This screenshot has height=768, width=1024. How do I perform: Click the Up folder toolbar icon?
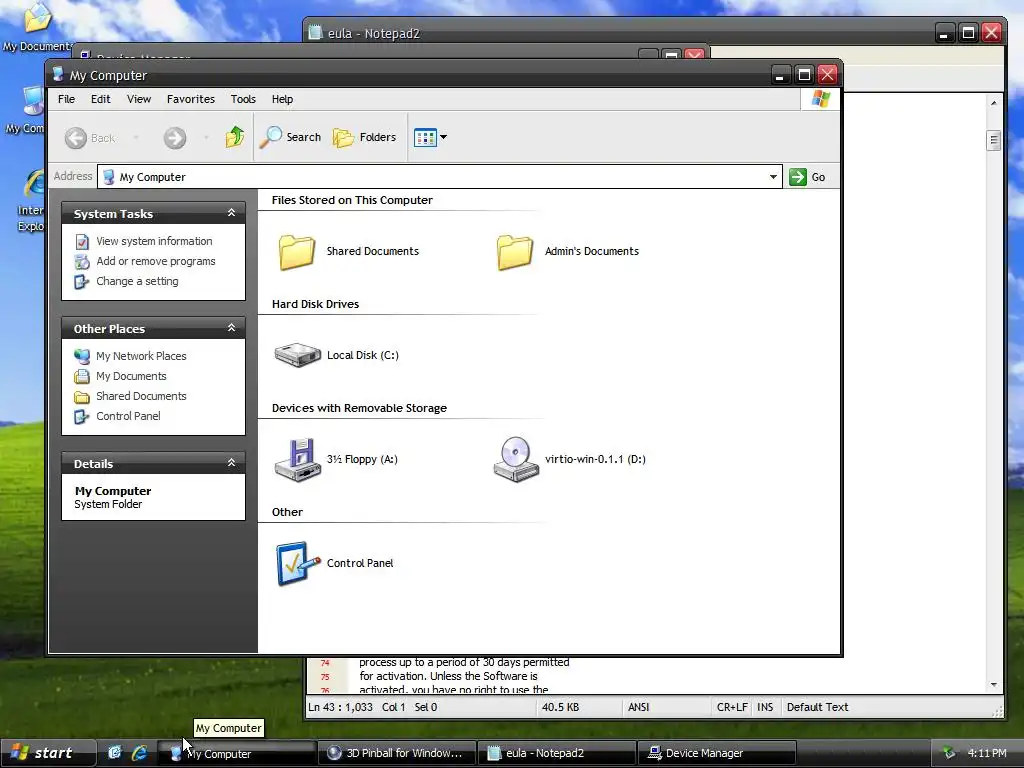(x=234, y=137)
